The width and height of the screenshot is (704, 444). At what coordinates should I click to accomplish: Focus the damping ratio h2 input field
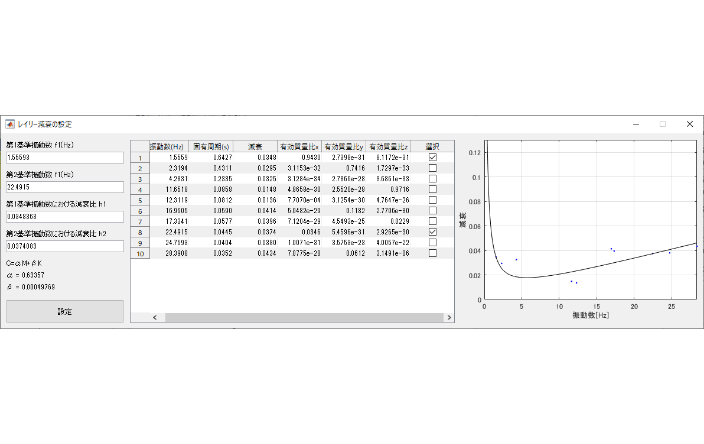tap(65, 244)
